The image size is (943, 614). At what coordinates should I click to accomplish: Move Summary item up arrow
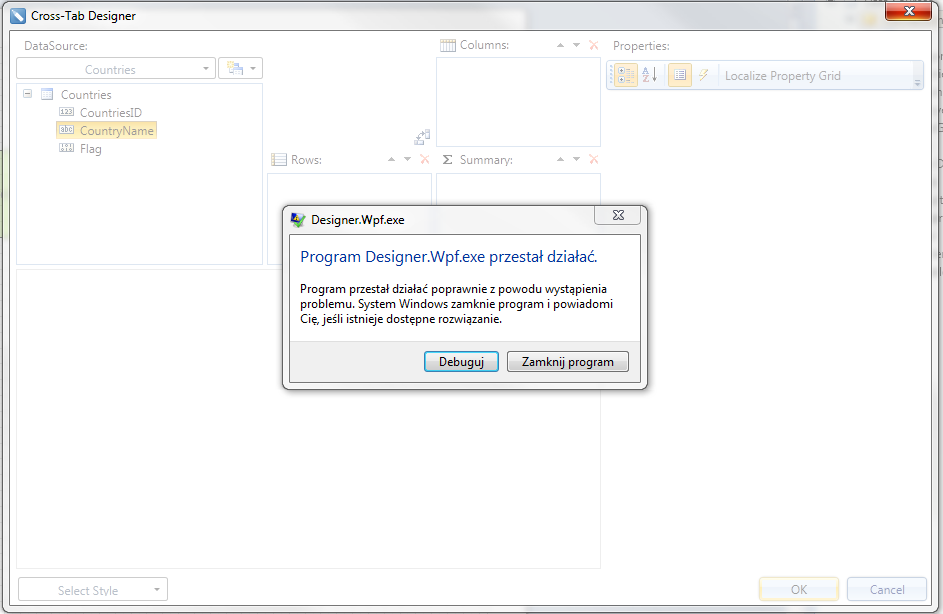click(561, 159)
